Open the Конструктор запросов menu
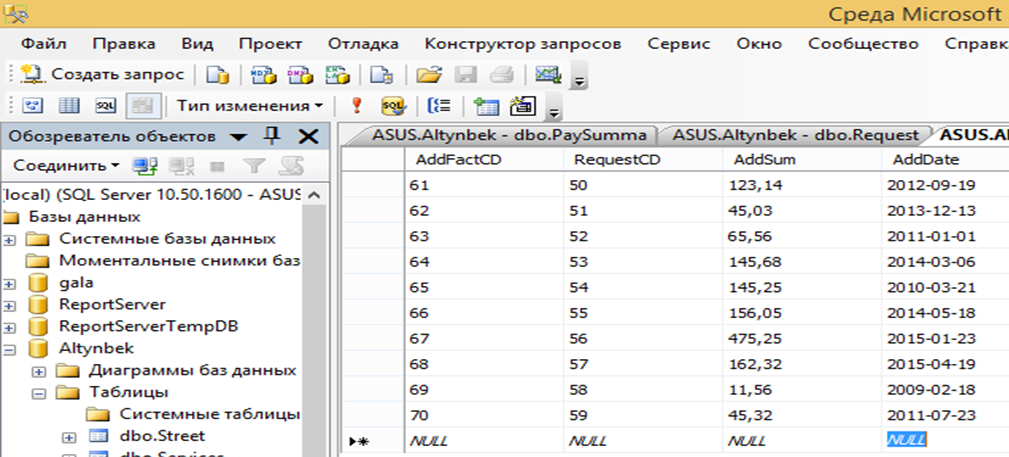Image resolution: width=1009 pixels, height=457 pixels. coord(523,44)
